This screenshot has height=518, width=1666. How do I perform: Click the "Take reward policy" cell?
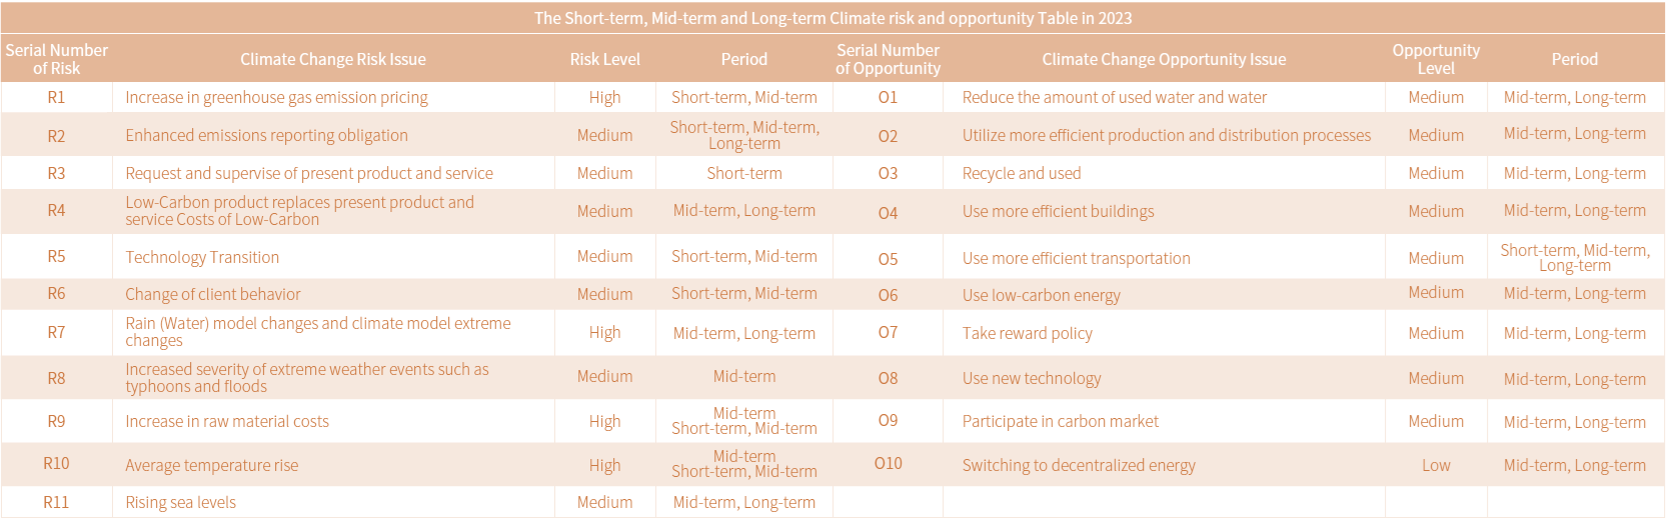(1027, 333)
